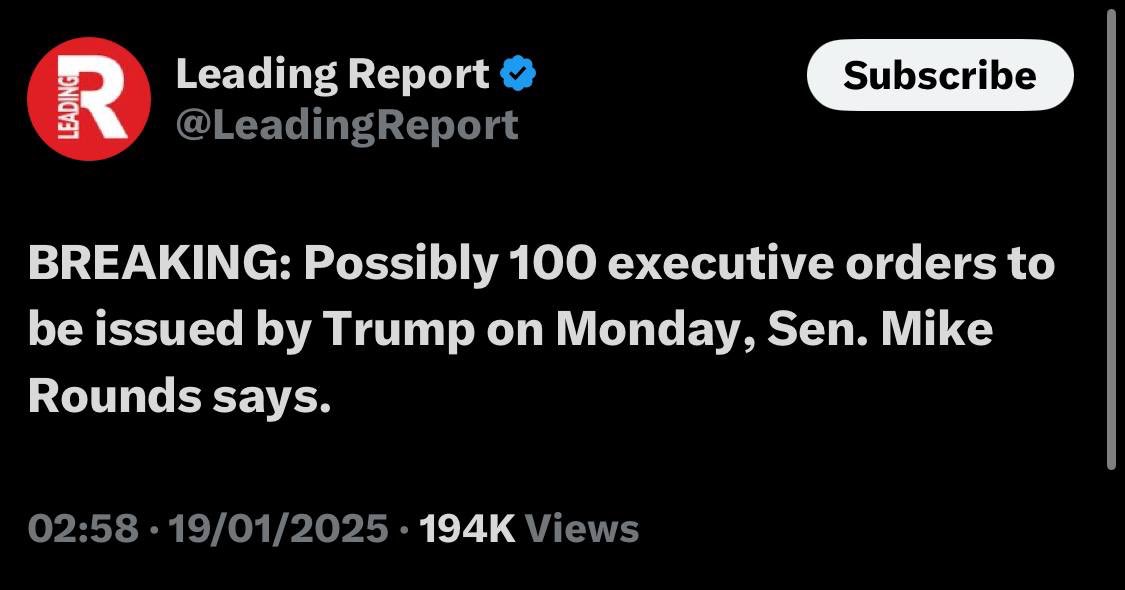Click the white R letter in the logo
1125x590 pixels.
click(101, 101)
